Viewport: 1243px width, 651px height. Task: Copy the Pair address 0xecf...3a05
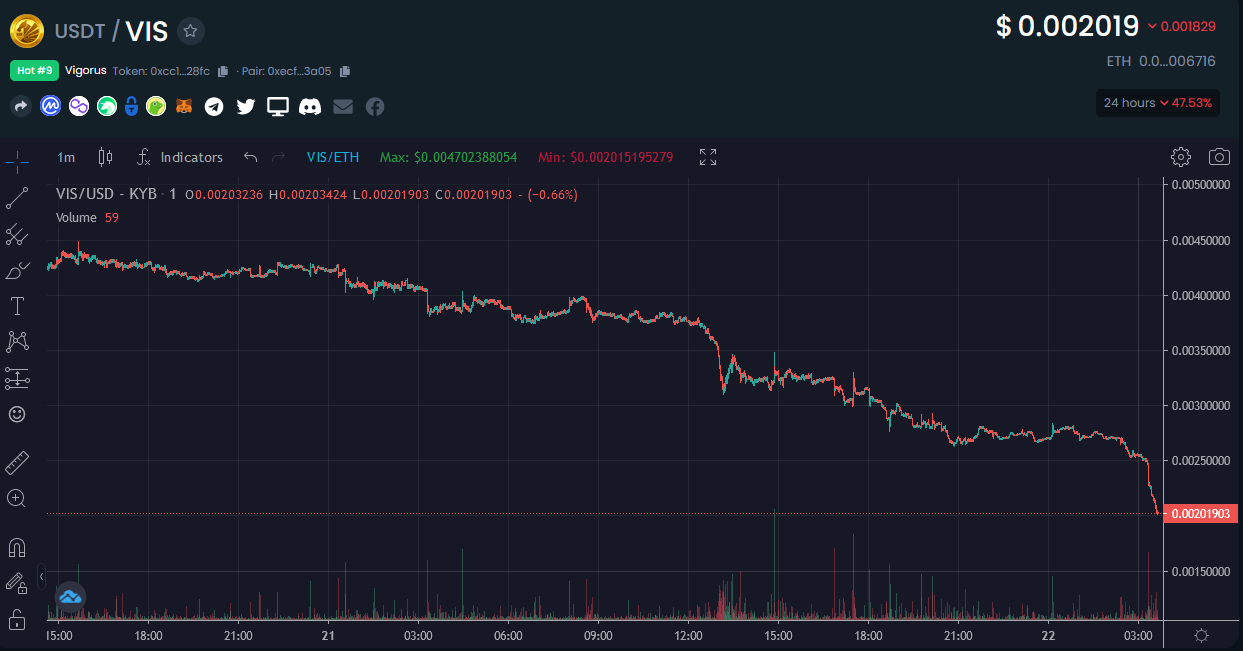pyautogui.click(x=345, y=71)
